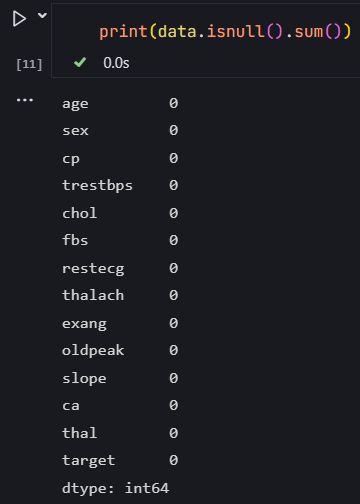
Task: Place cursor on the isnull method text
Action: 236,32
